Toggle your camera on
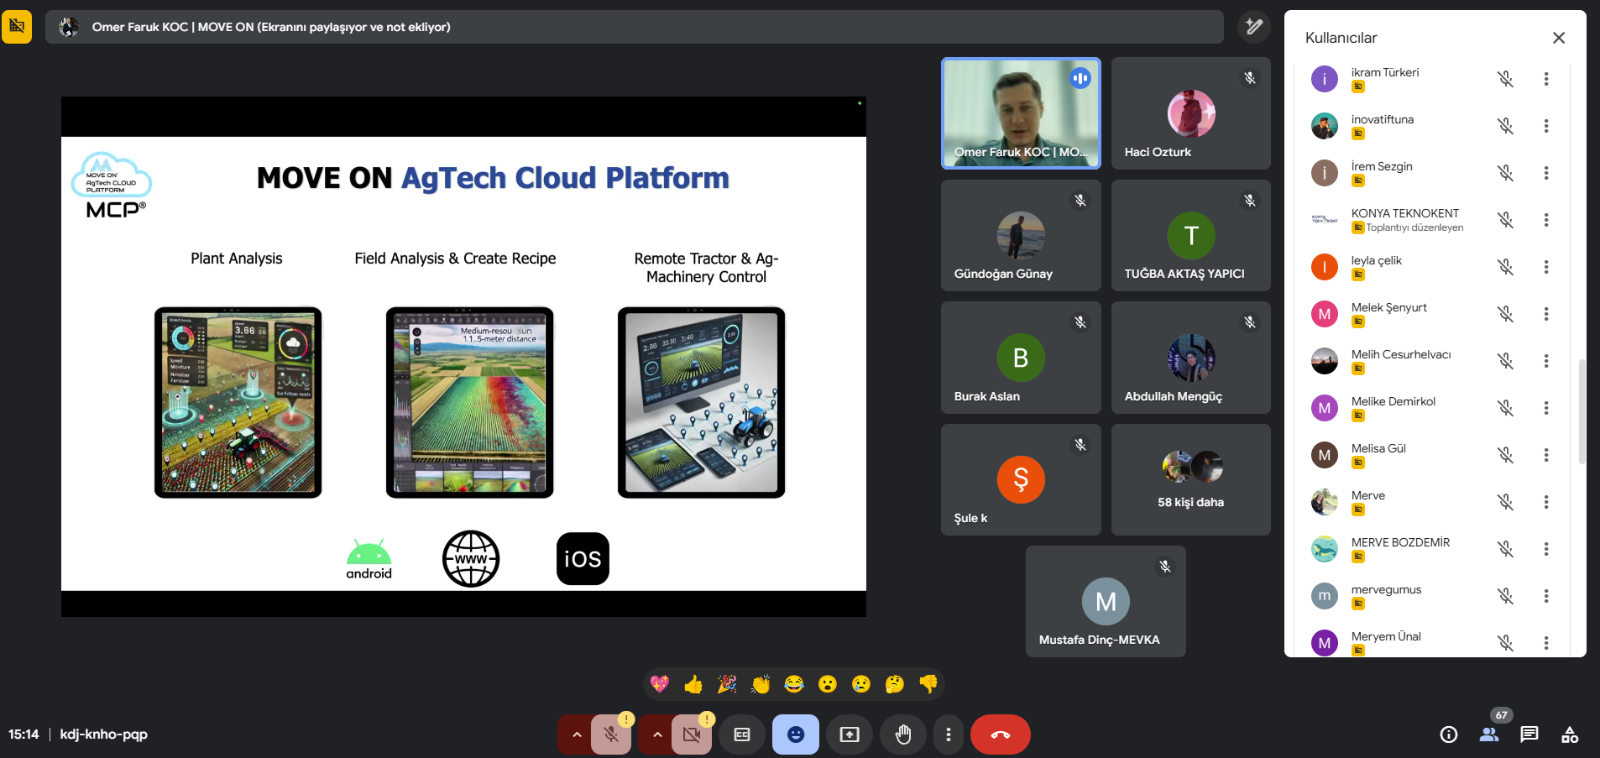Image resolution: width=1600 pixels, height=758 pixels. point(692,735)
